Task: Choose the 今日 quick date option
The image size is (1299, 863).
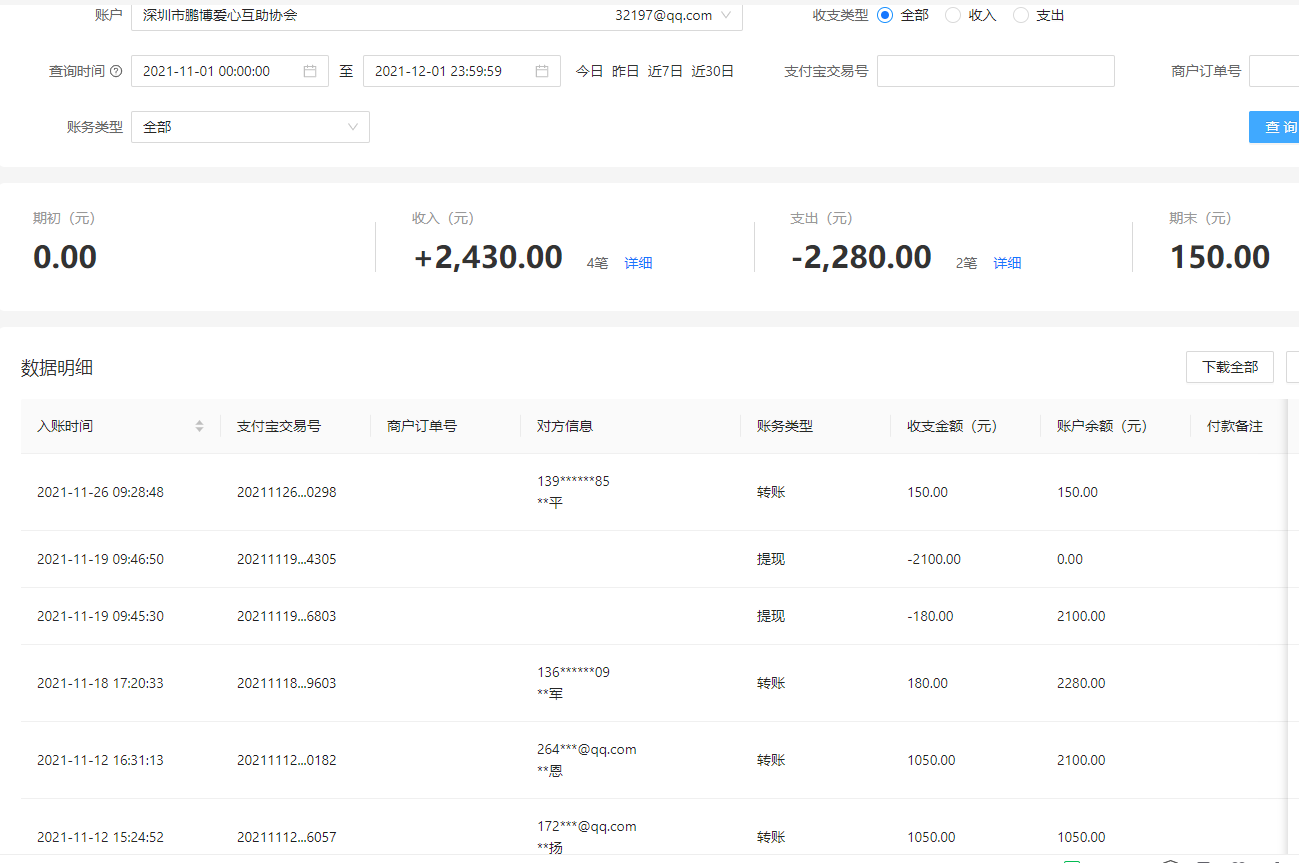Action: [x=589, y=71]
